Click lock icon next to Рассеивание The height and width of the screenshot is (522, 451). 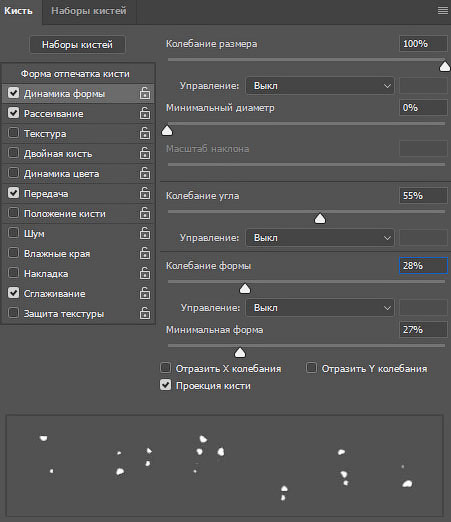click(x=145, y=114)
